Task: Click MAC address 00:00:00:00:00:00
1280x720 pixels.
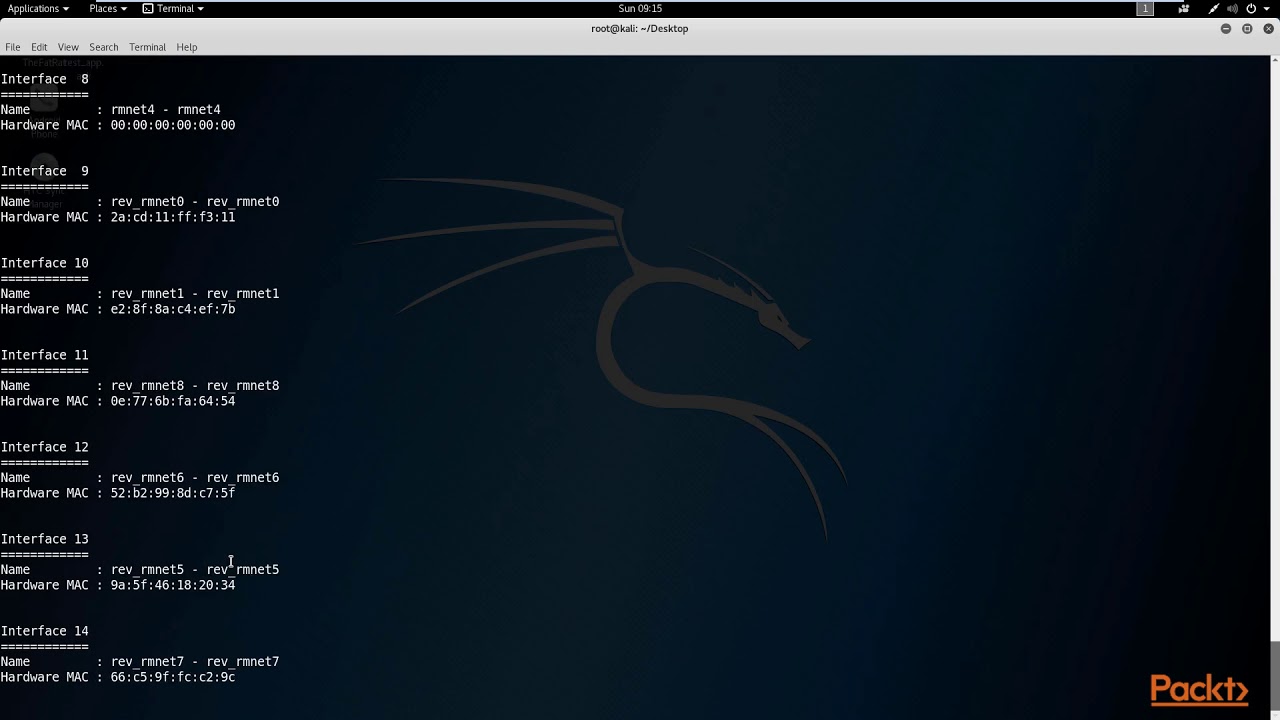Action: [173, 125]
